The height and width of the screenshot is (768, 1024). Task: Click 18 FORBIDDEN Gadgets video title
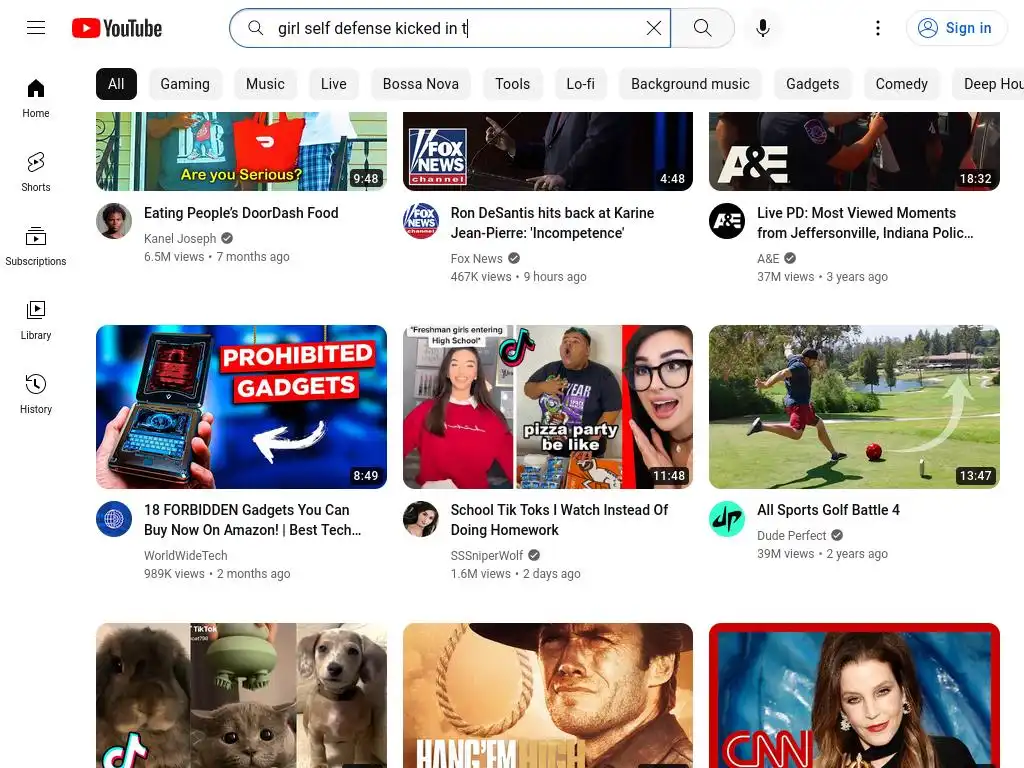click(252, 520)
